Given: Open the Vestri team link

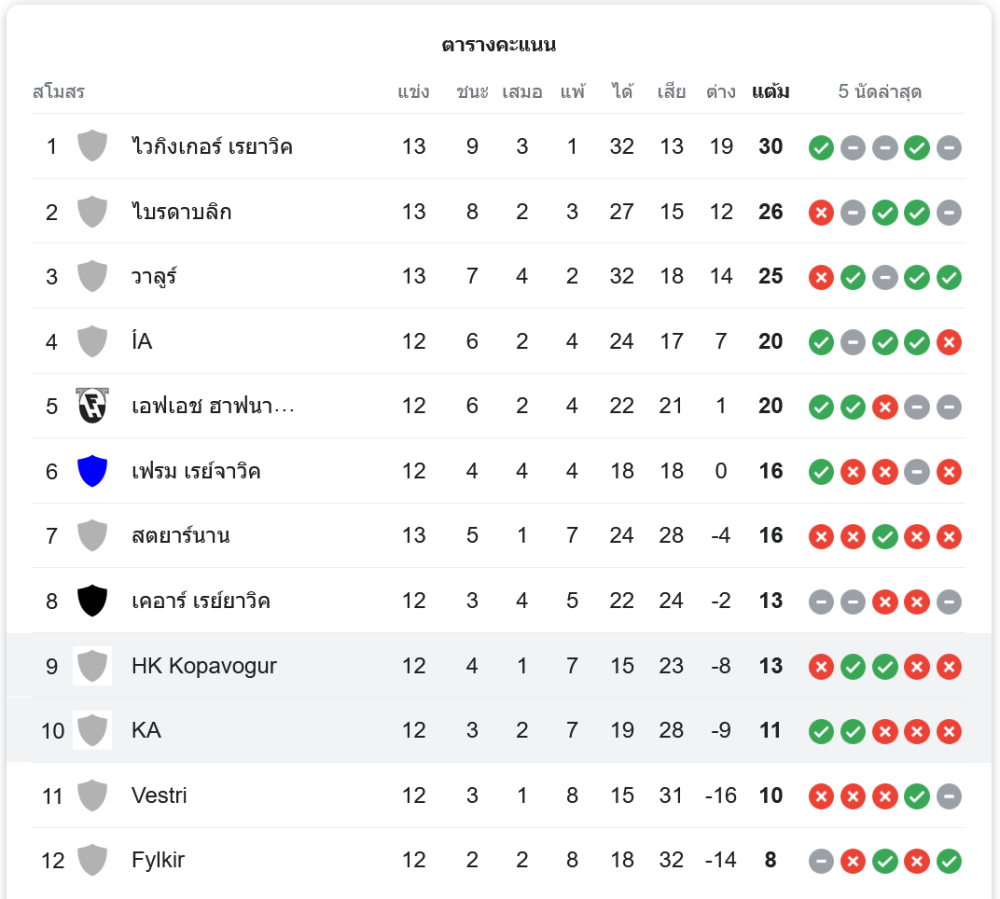Looking at the screenshot, I should point(159,796).
